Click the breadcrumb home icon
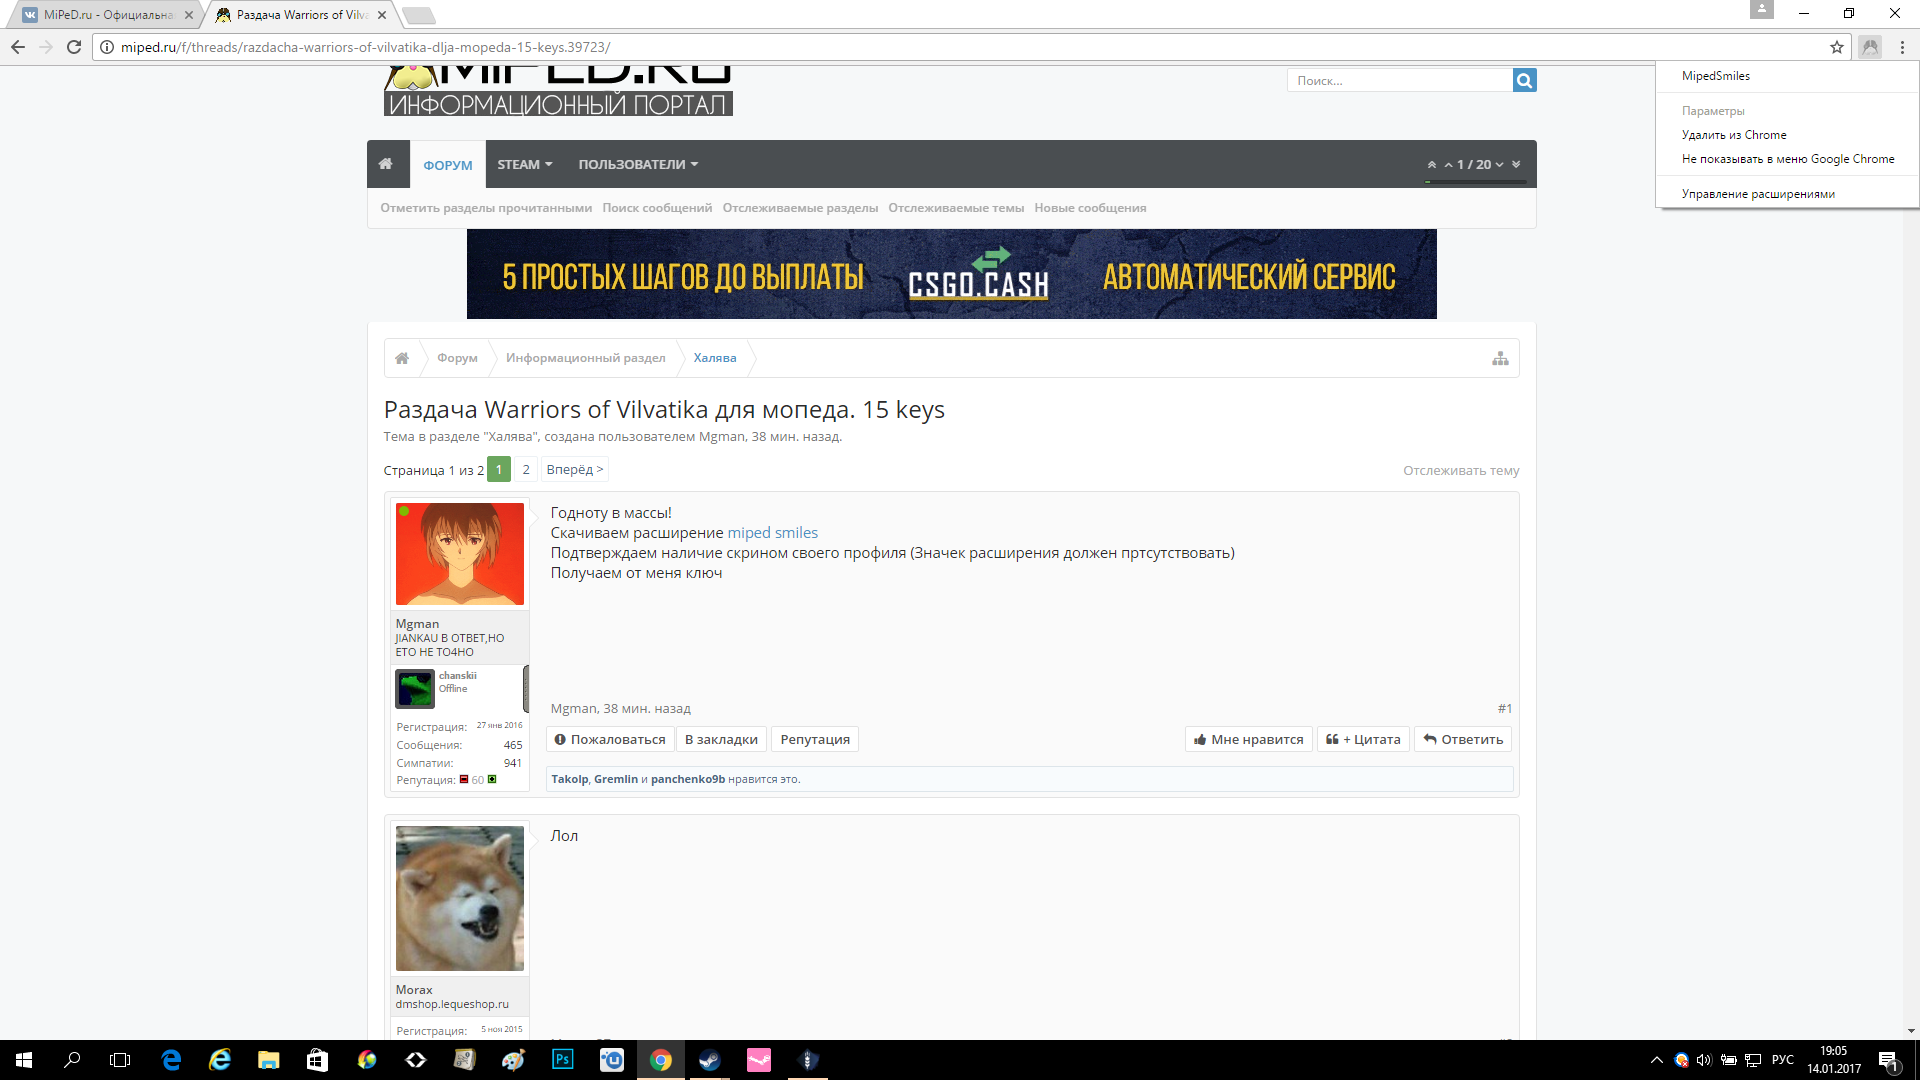The width and height of the screenshot is (1920, 1080). click(402, 358)
